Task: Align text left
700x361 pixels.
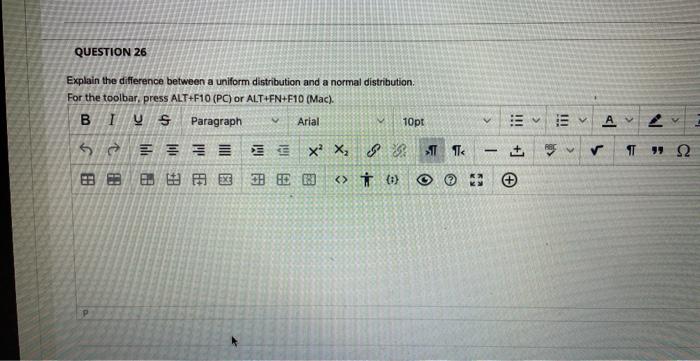Action: pos(146,151)
